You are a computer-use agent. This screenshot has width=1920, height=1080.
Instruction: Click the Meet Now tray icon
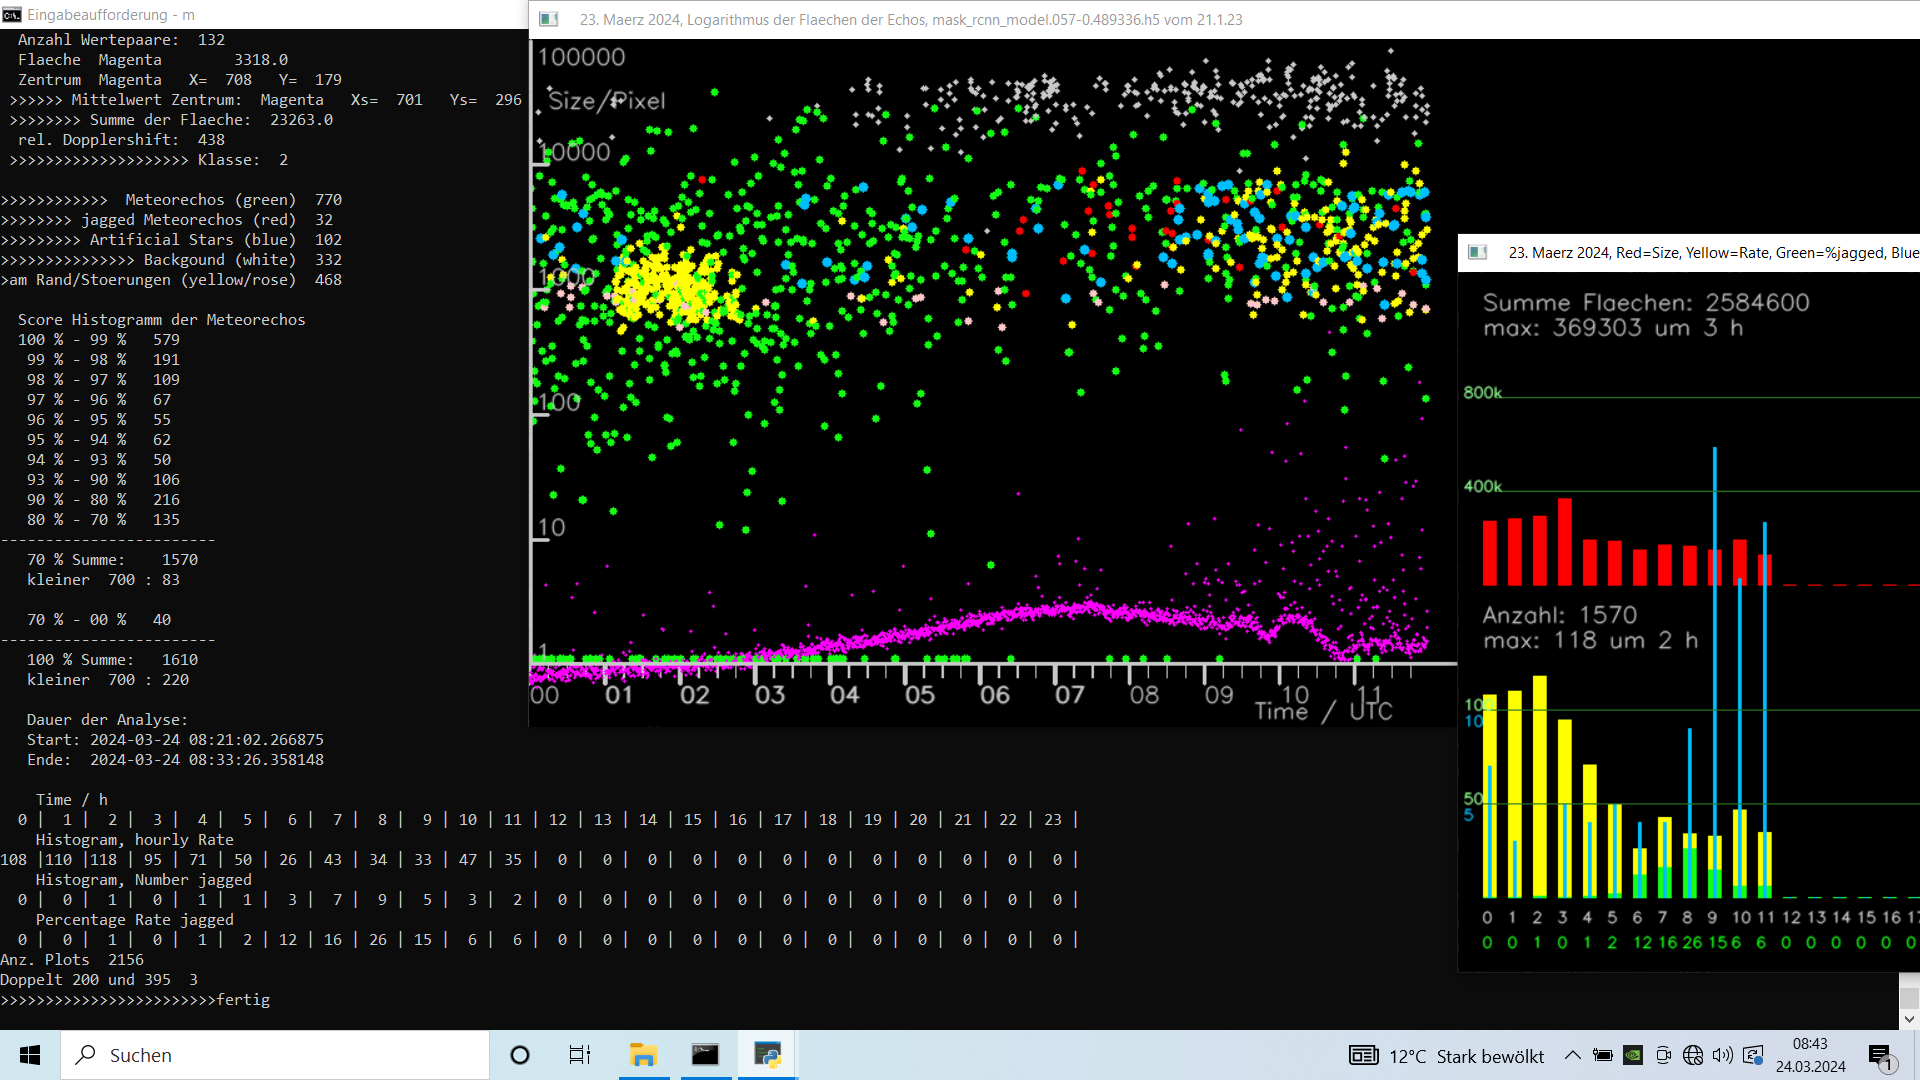click(1663, 1055)
